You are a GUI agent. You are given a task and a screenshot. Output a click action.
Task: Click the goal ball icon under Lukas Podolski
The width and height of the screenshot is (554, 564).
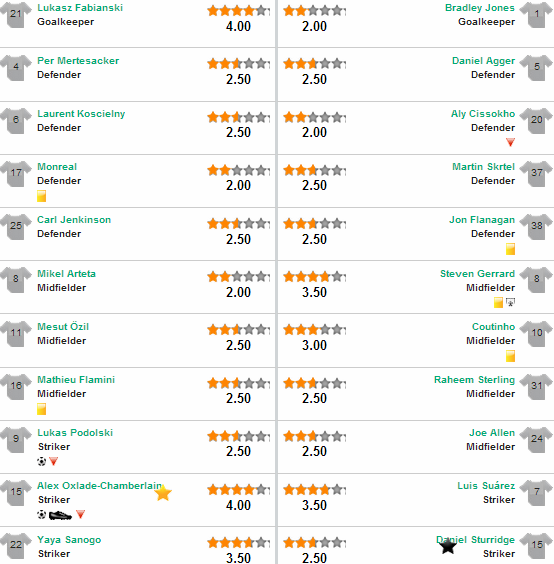click(42, 461)
